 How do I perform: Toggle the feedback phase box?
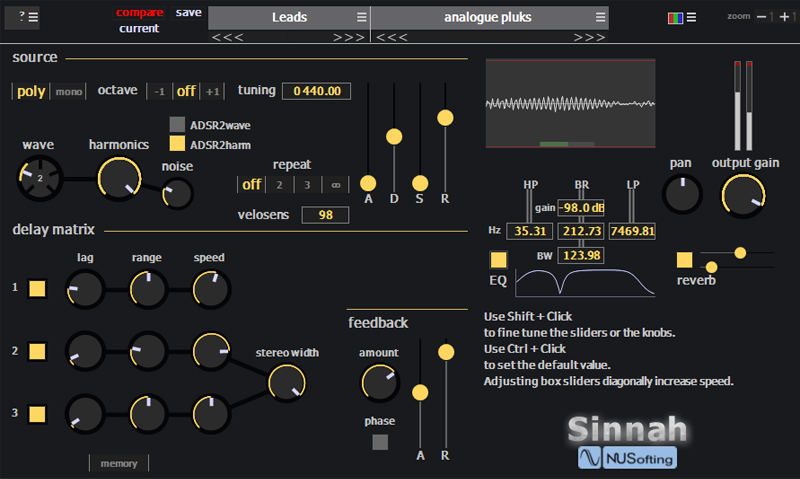click(380, 442)
